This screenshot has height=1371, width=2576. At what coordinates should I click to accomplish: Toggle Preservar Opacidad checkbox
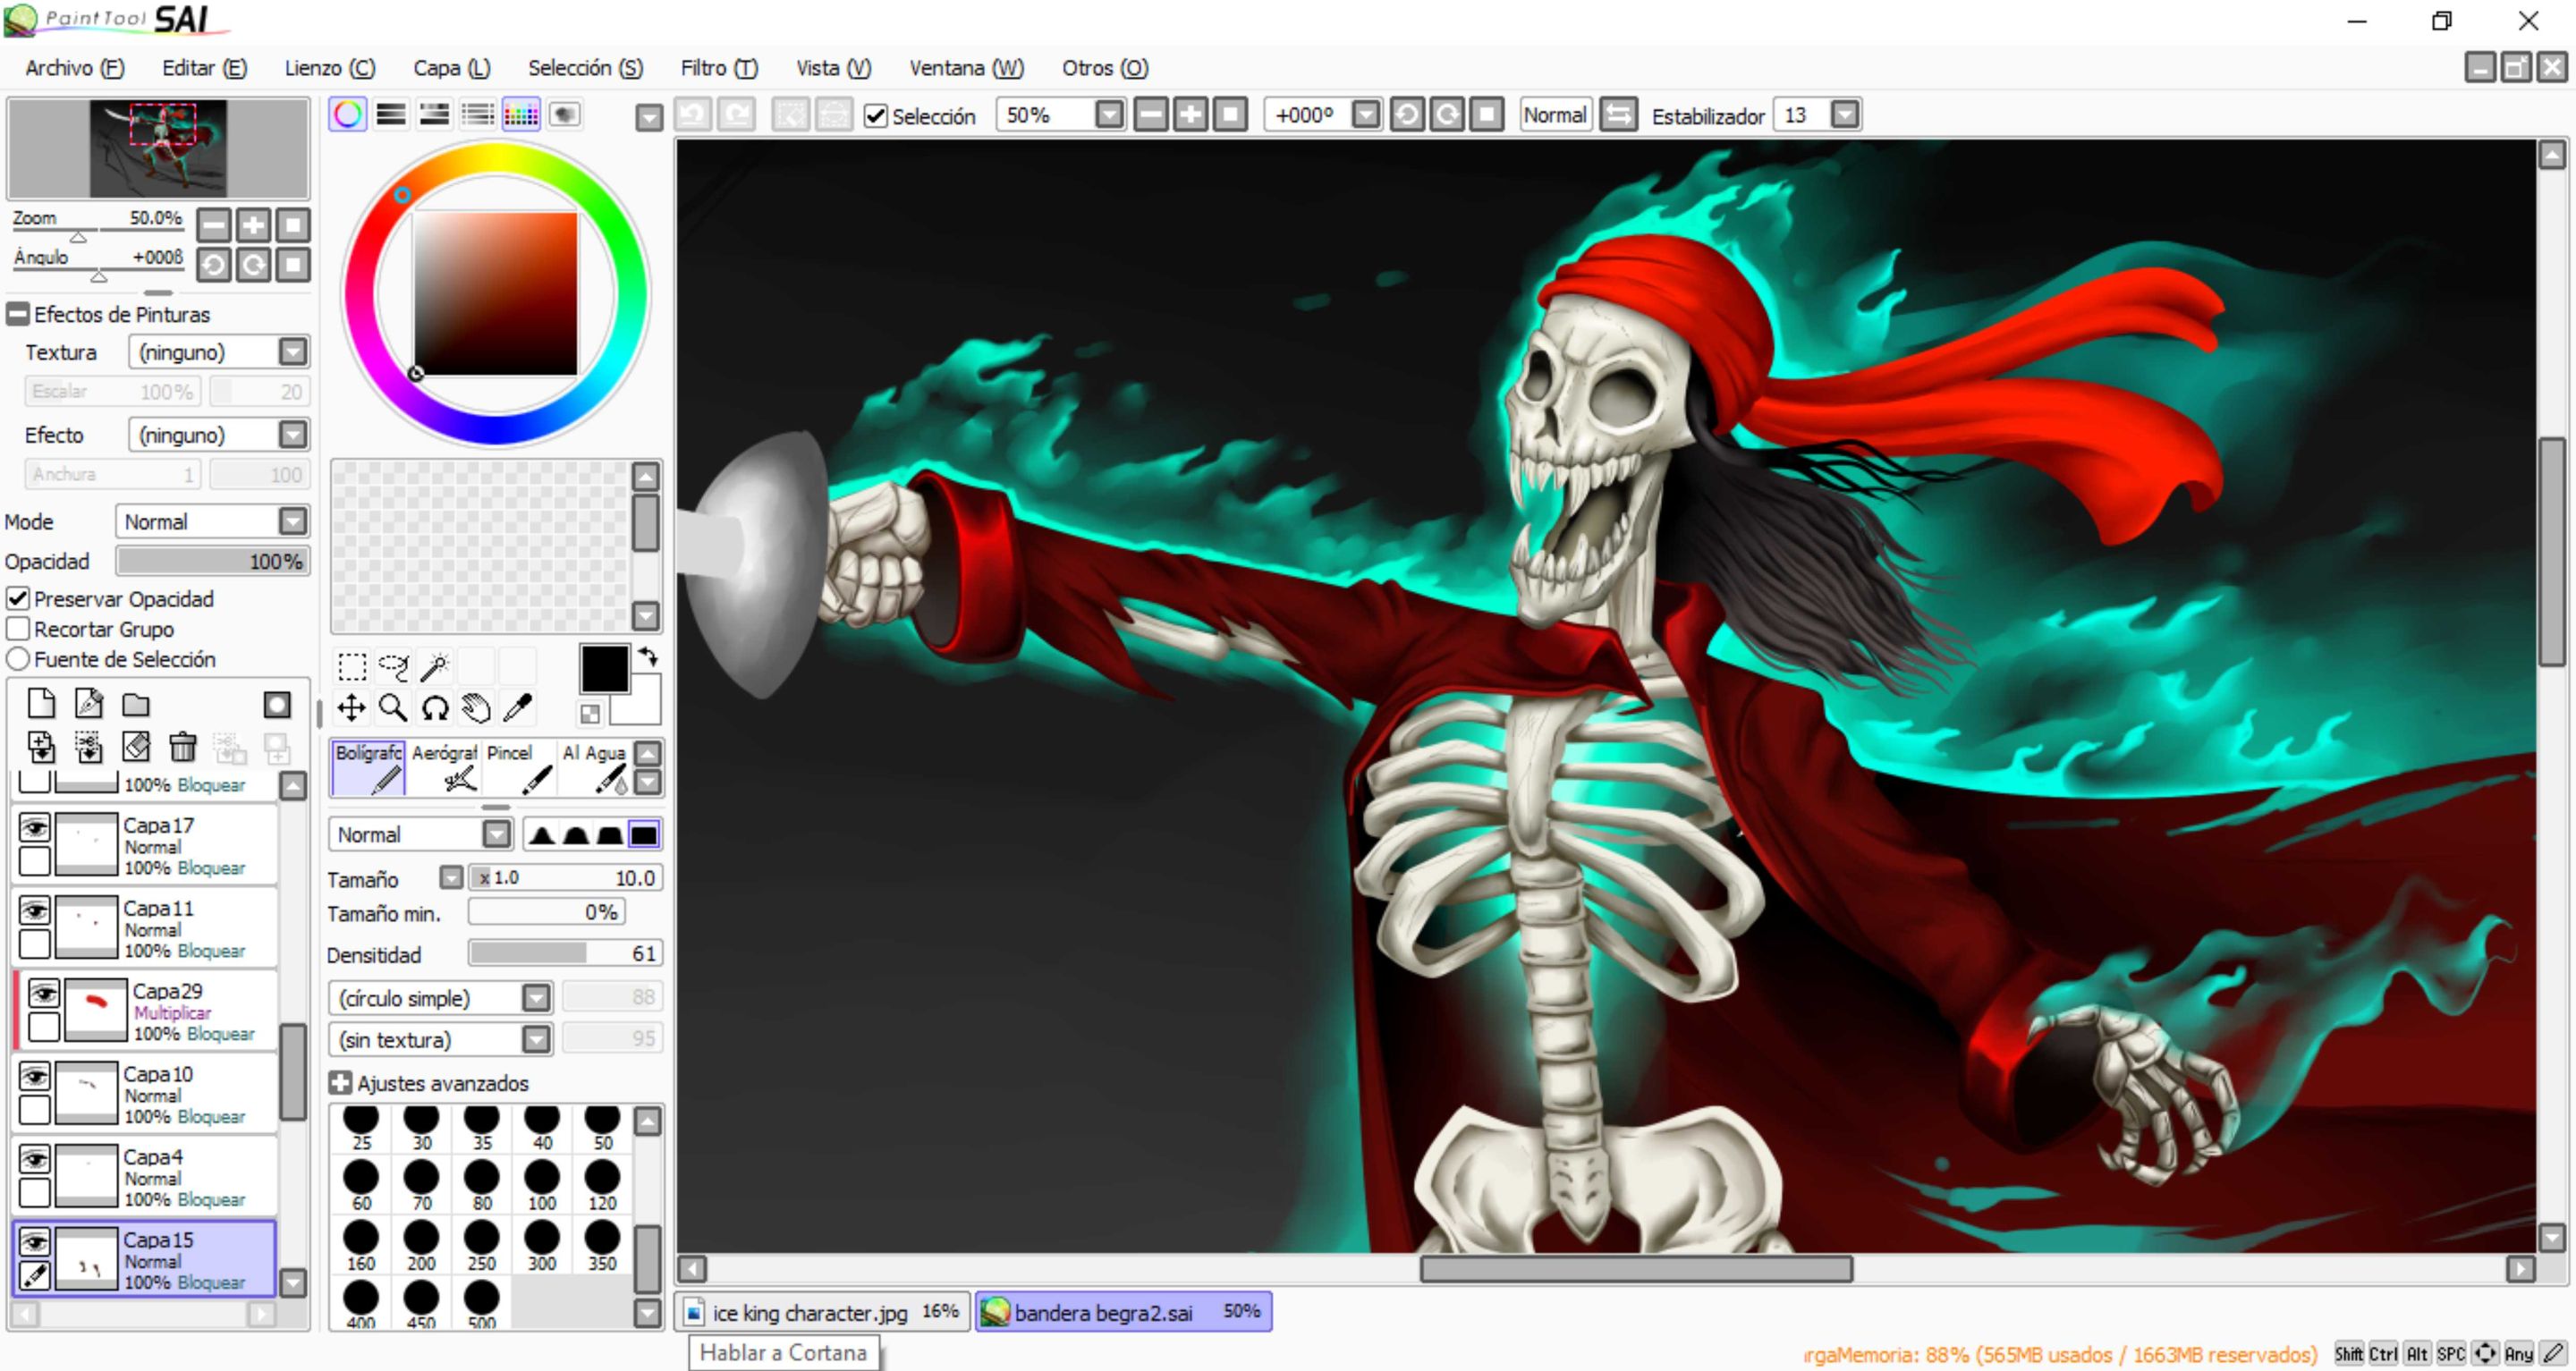point(18,599)
